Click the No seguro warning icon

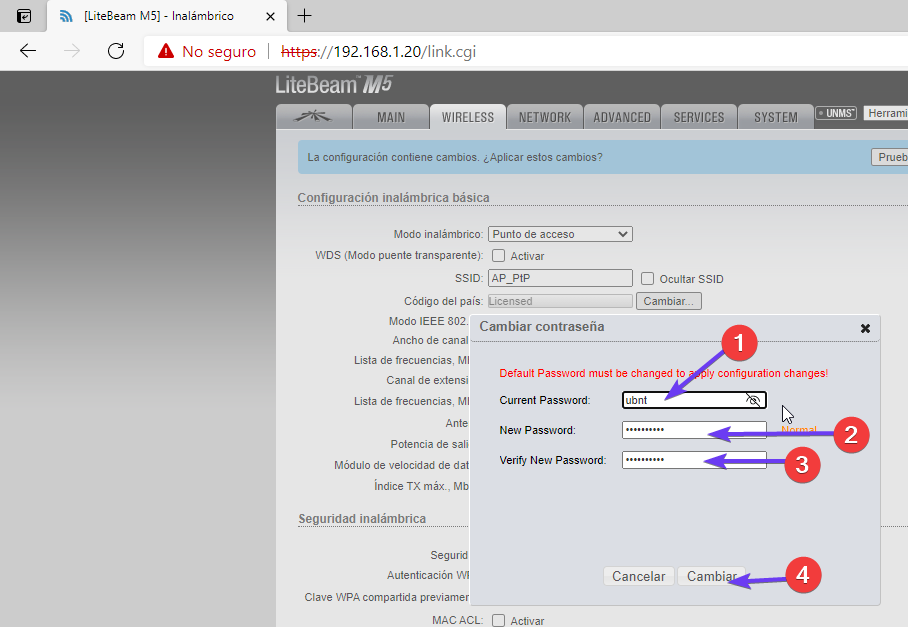(x=166, y=51)
